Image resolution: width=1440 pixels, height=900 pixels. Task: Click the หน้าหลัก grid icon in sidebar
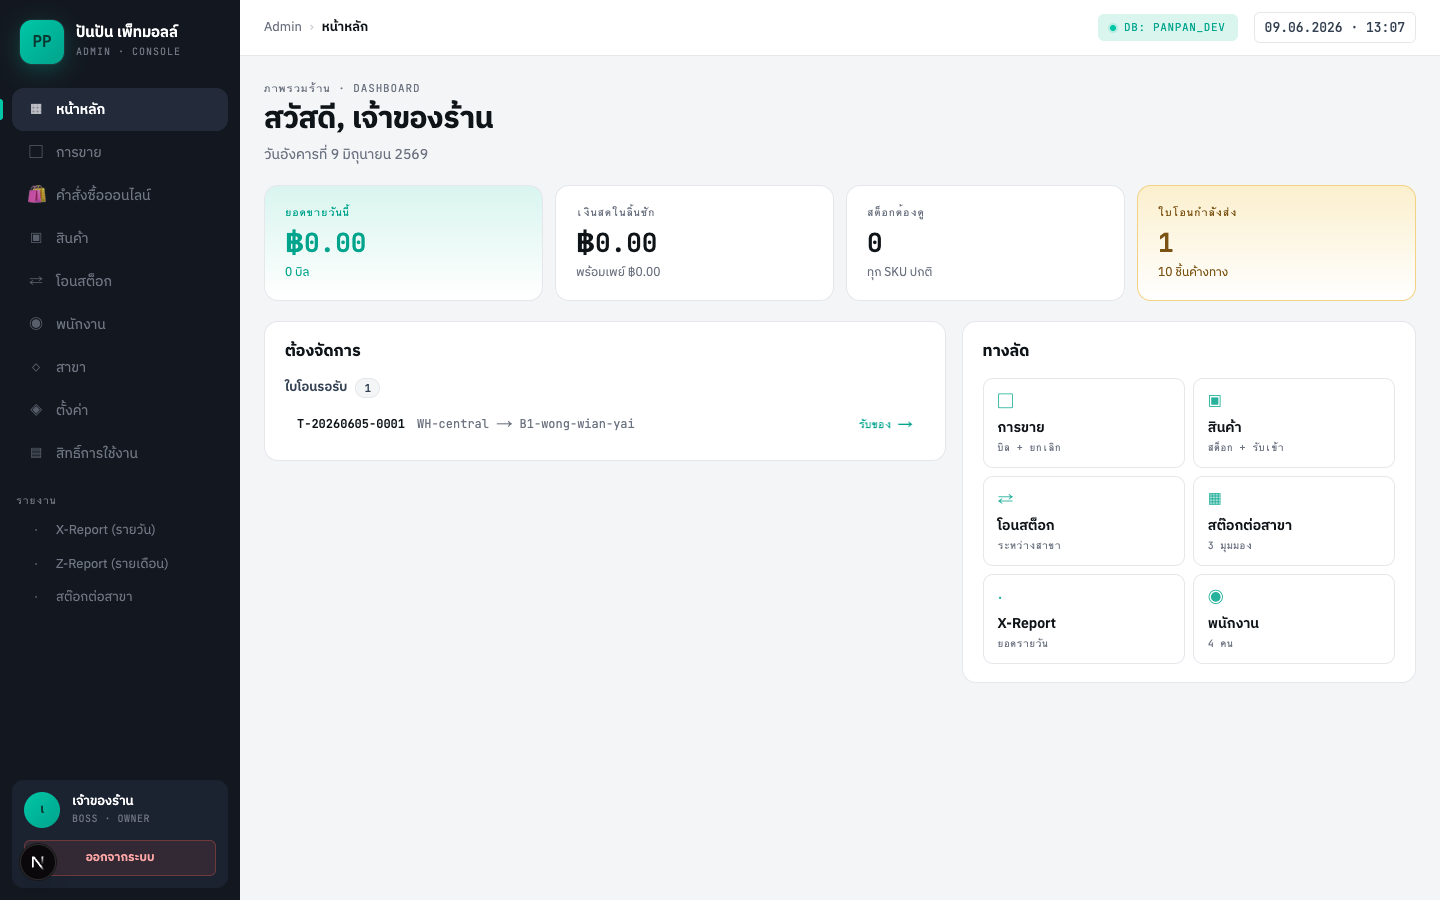click(x=36, y=109)
